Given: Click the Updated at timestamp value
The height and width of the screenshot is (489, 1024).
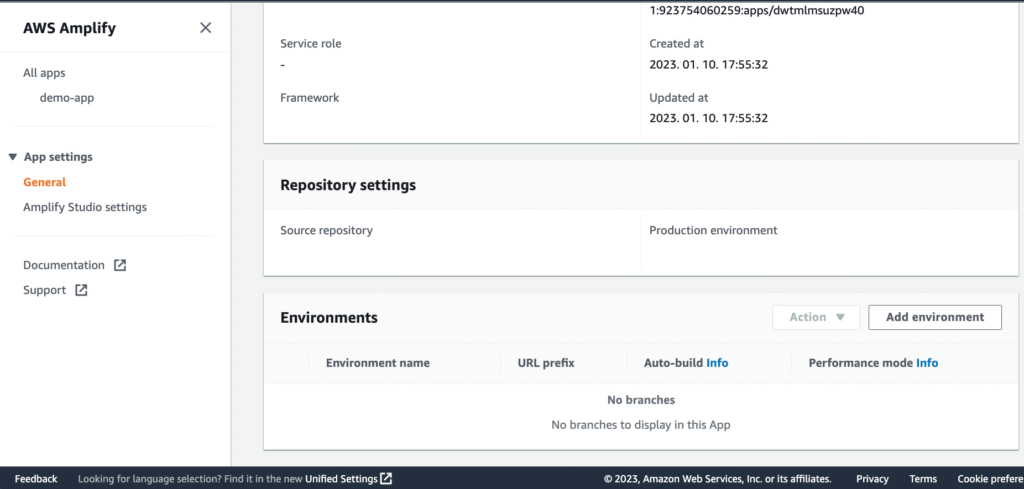Looking at the screenshot, I should point(709,118).
